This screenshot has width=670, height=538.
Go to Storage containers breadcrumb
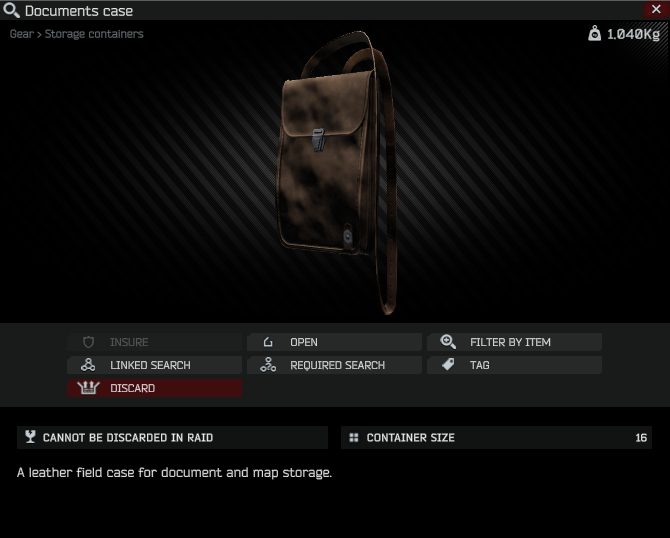click(94, 34)
